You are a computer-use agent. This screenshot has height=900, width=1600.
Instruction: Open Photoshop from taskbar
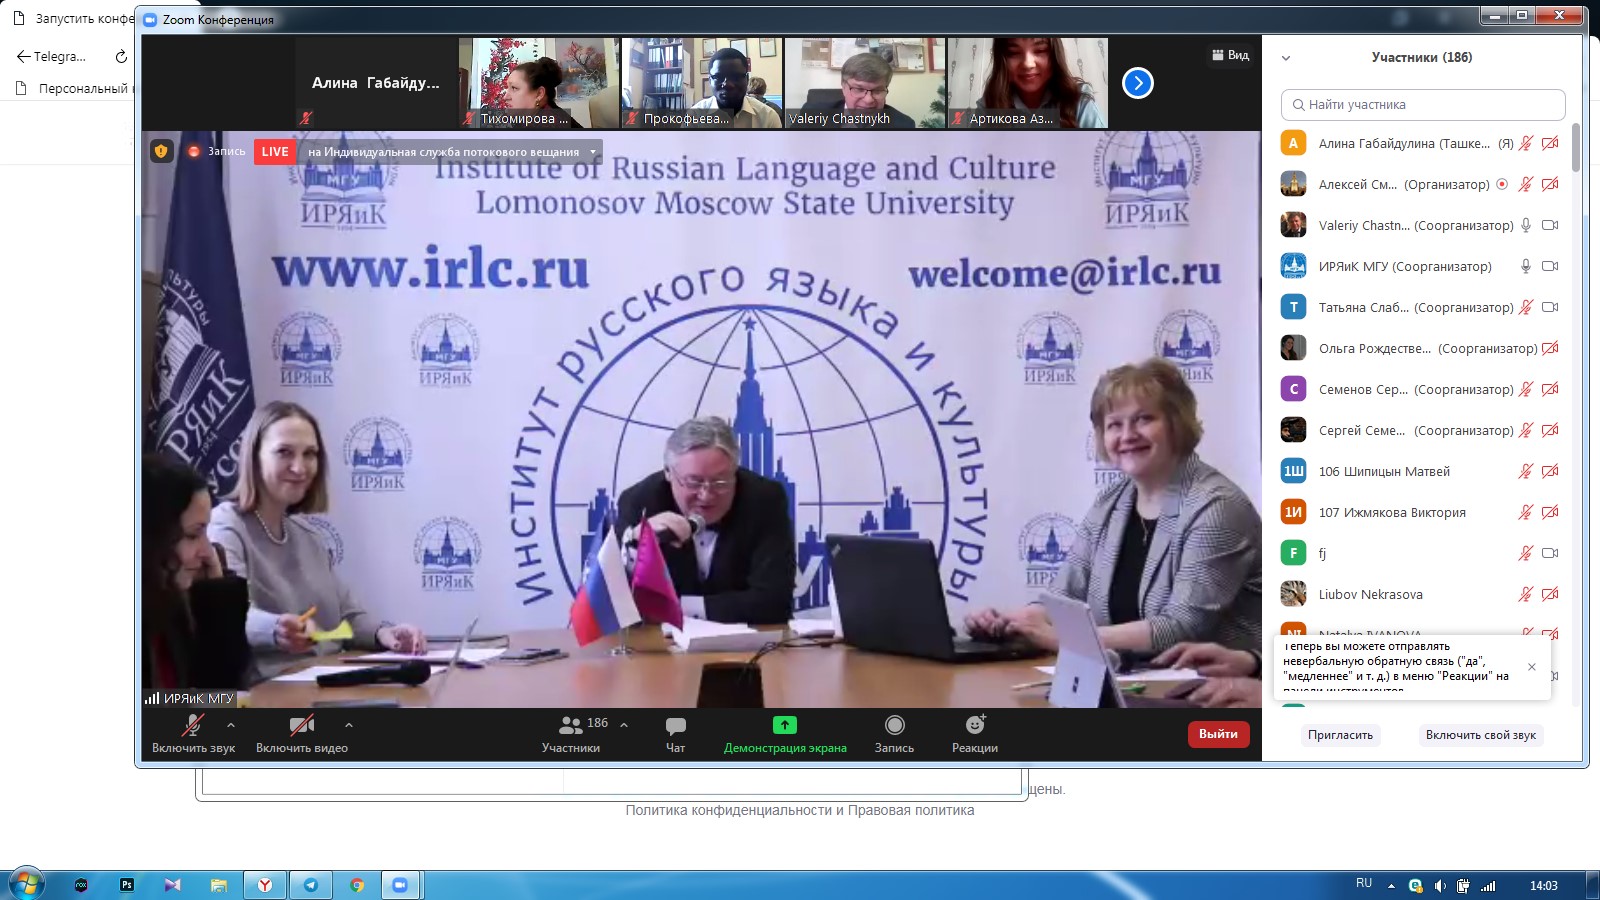tap(127, 885)
